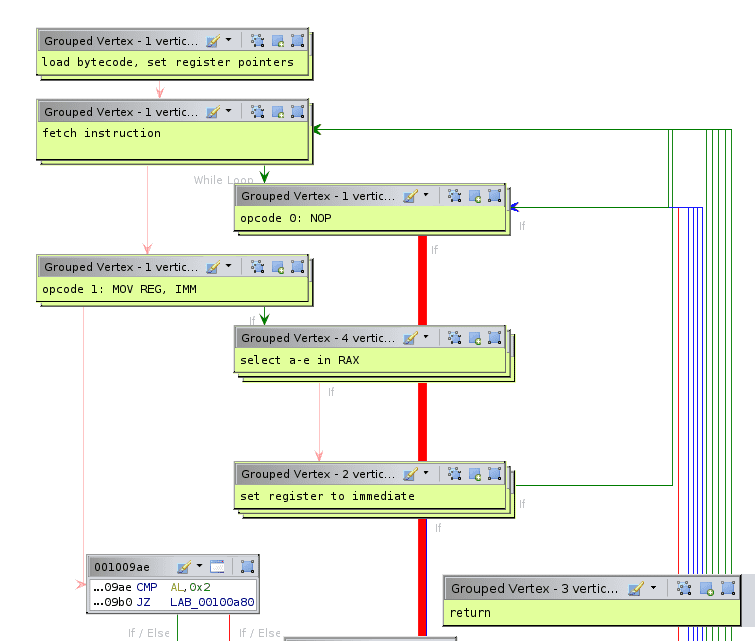Click add-to-group icon on "return" vertex

pos(706,589)
